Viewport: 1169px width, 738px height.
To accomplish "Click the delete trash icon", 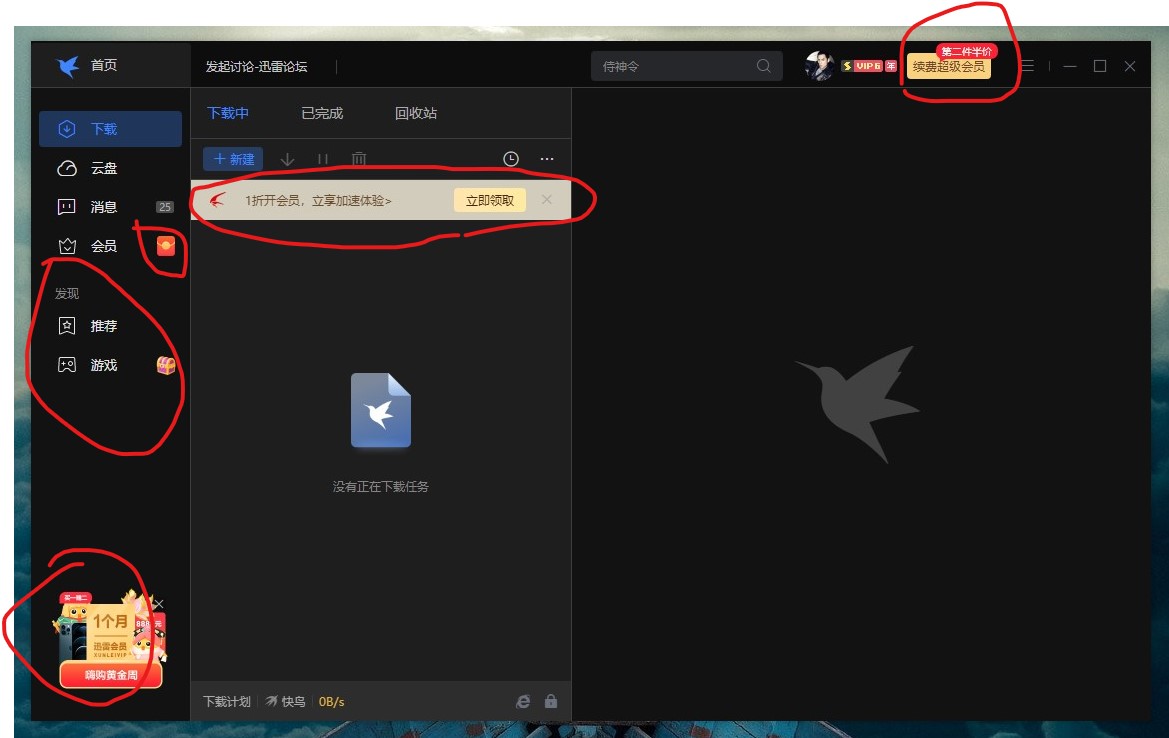I will [x=359, y=159].
